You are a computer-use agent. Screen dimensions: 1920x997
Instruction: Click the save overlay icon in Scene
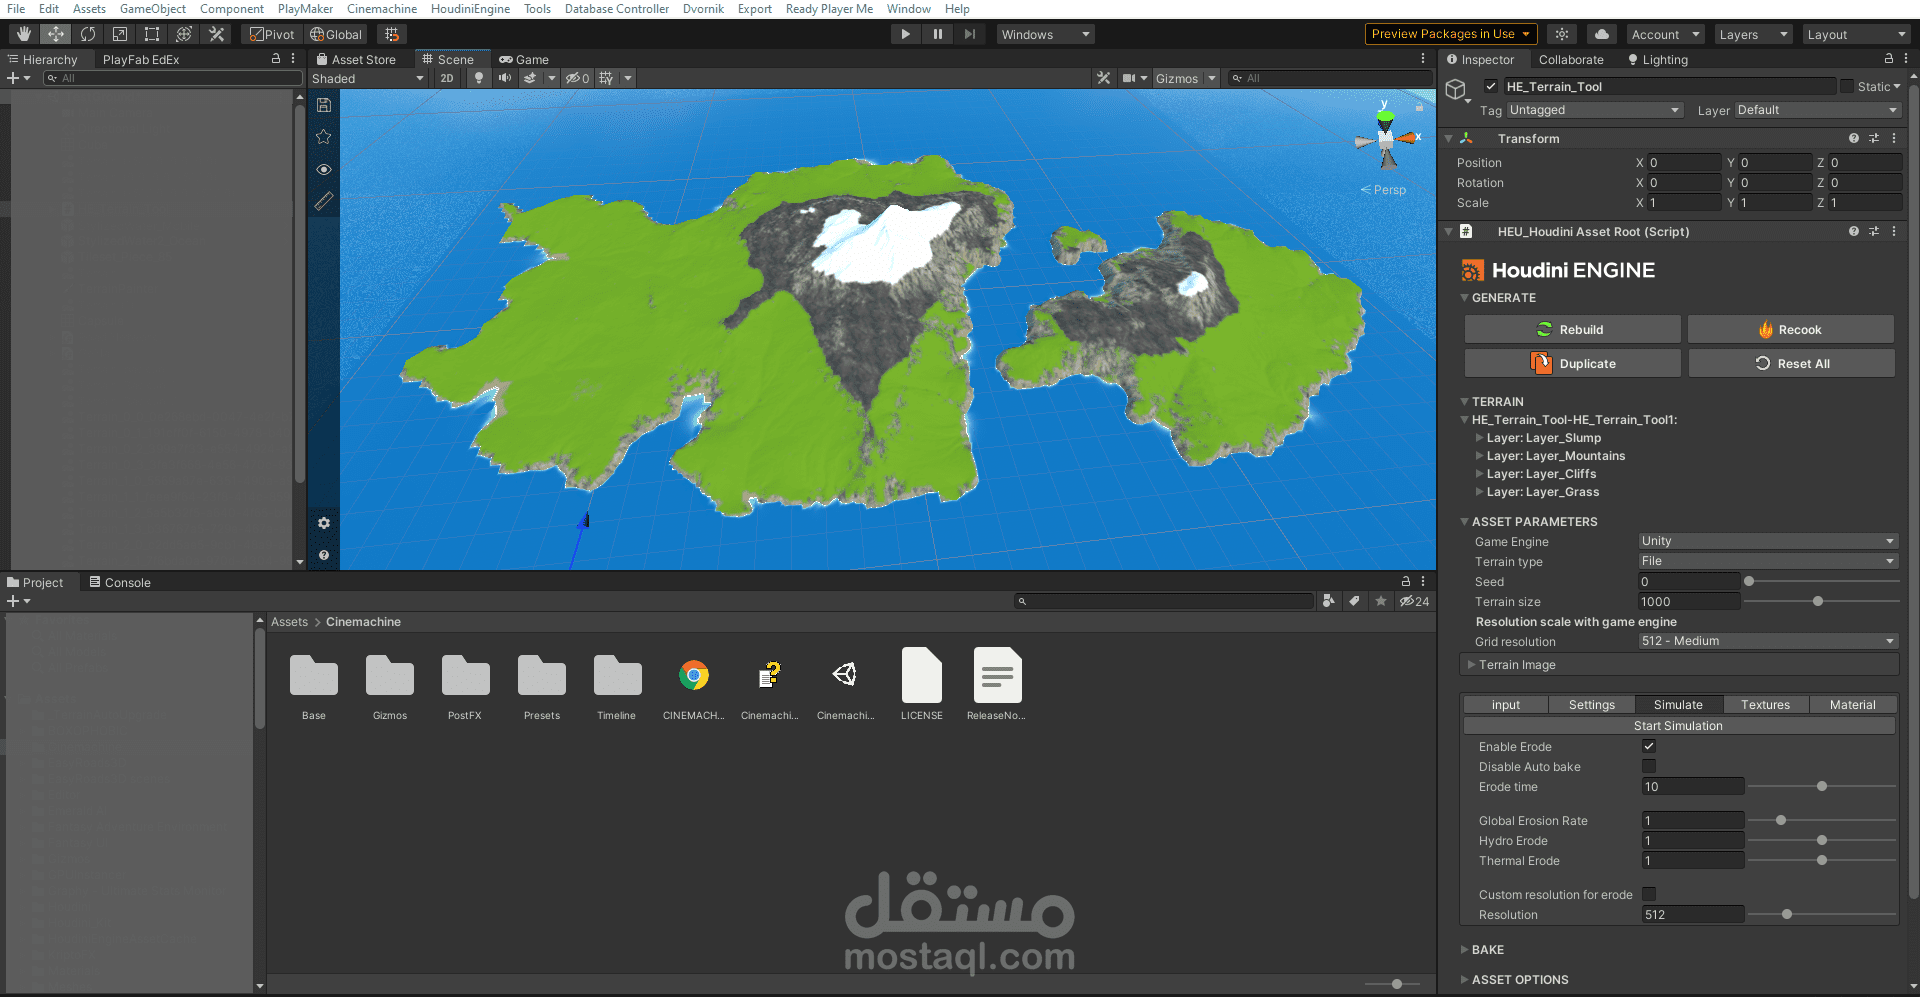pyautogui.click(x=324, y=105)
